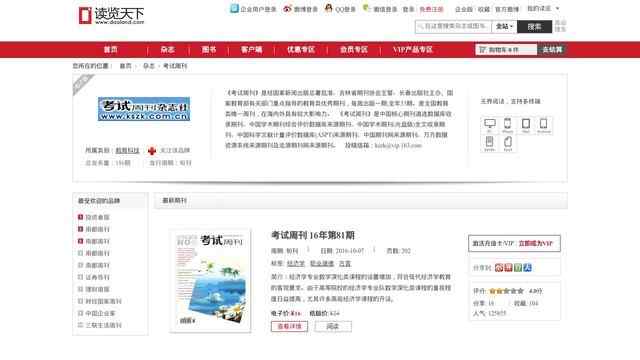Click the star rating row
640x360 pixels.
click(506, 291)
